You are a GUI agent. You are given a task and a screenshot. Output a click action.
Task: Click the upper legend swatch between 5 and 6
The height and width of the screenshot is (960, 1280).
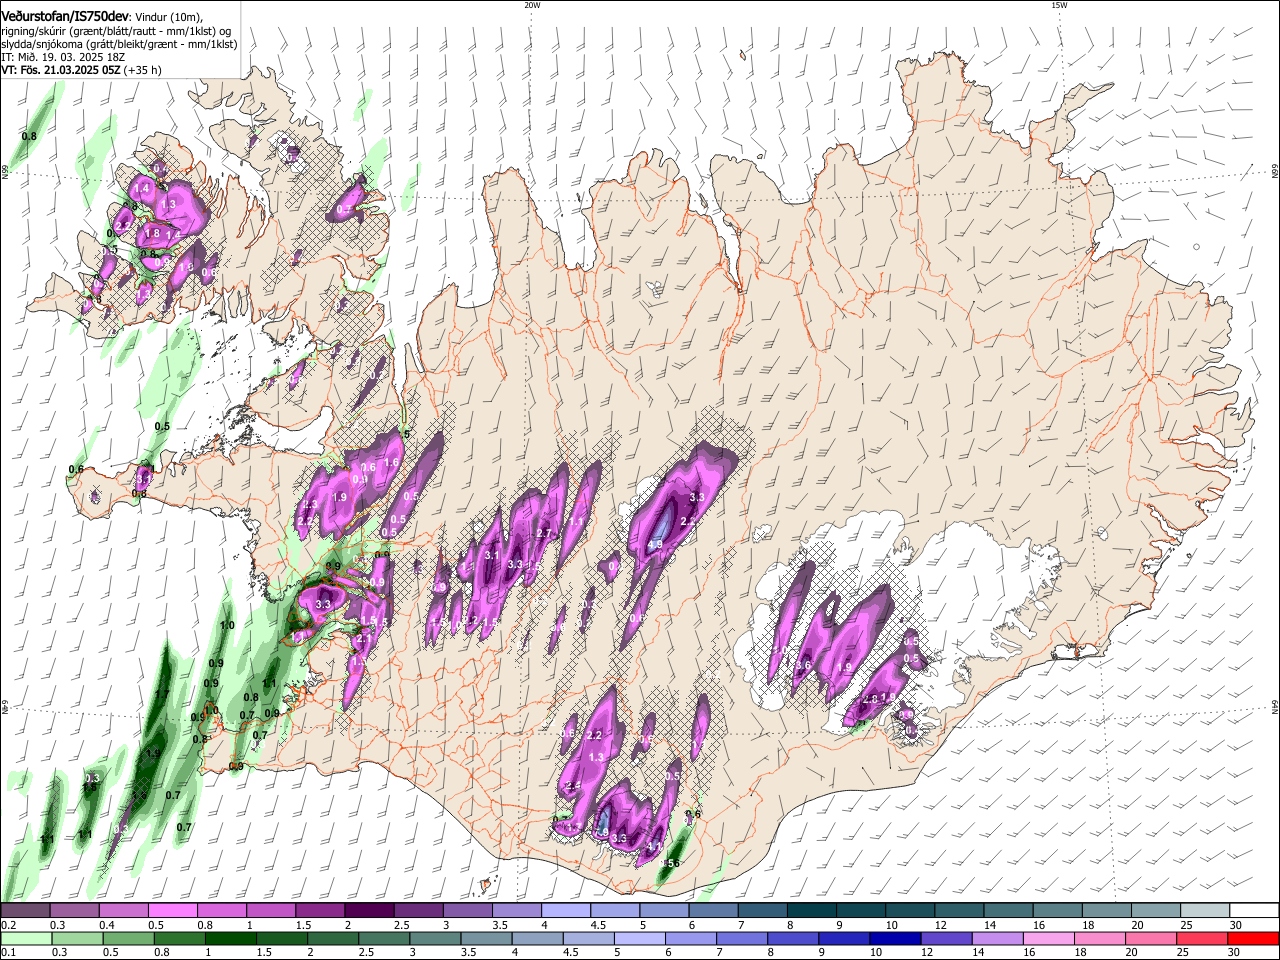coord(665,911)
